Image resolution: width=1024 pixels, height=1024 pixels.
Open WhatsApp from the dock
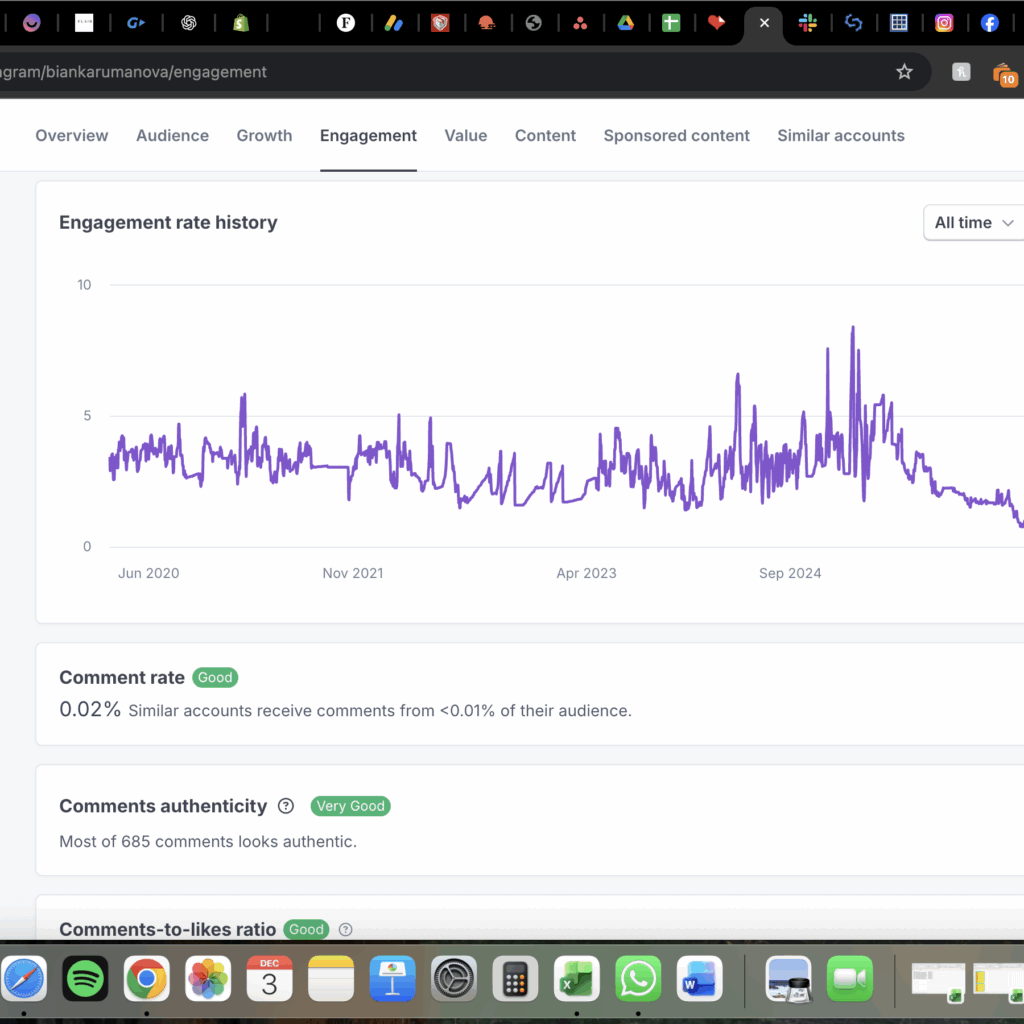point(638,978)
